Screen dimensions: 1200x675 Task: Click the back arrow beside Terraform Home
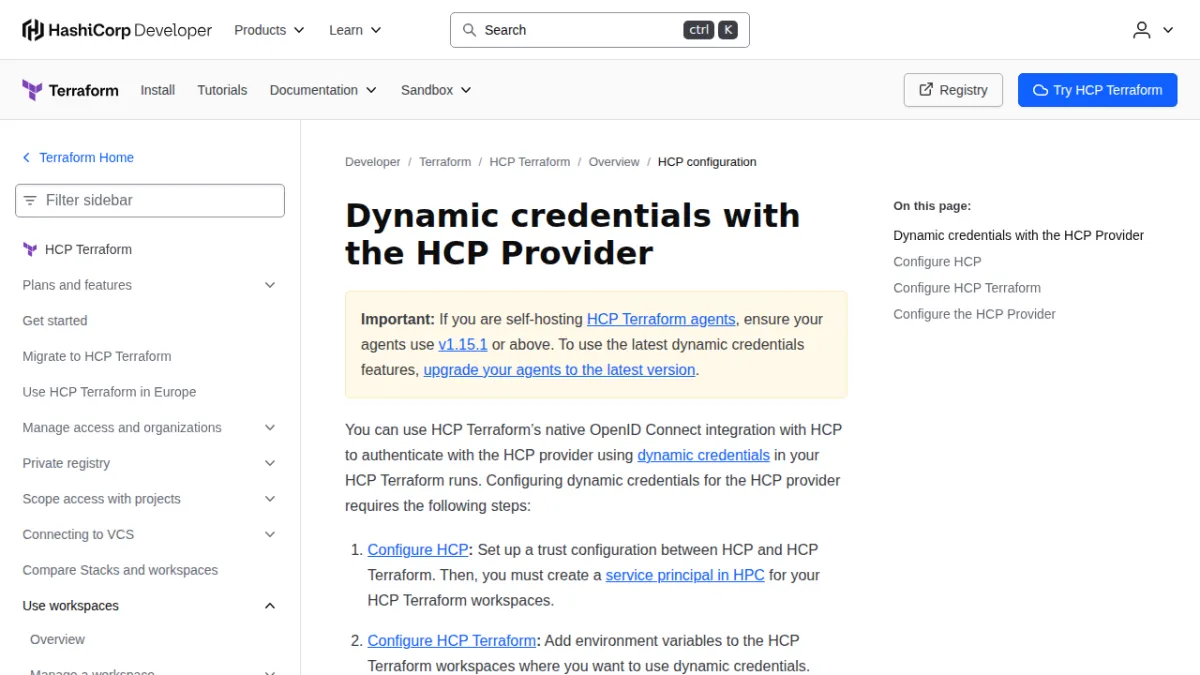pos(26,158)
